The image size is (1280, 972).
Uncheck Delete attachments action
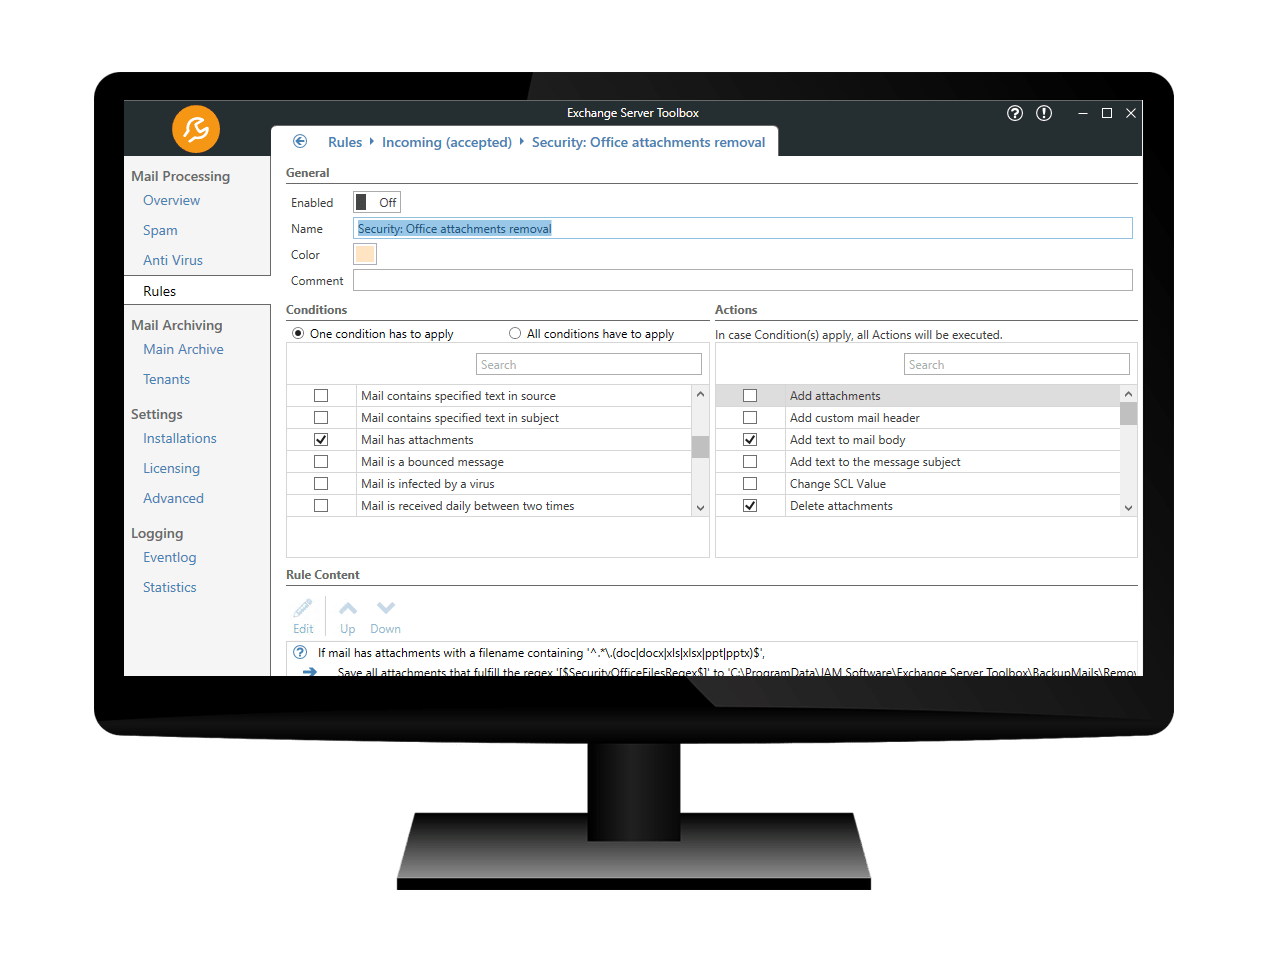[750, 506]
